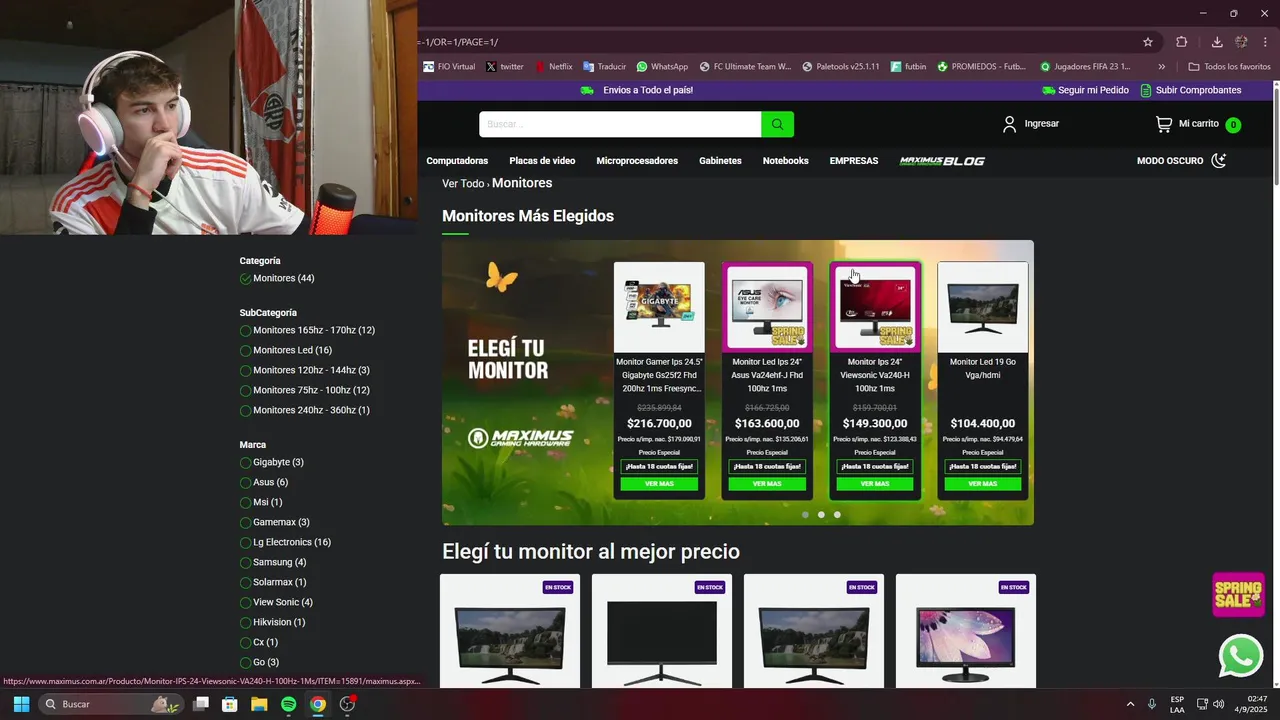Image resolution: width=1280 pixels, height=720 pixels.
Task: Click in the Buscar search field
Action: pyautogui.click(x=620, y=124)
